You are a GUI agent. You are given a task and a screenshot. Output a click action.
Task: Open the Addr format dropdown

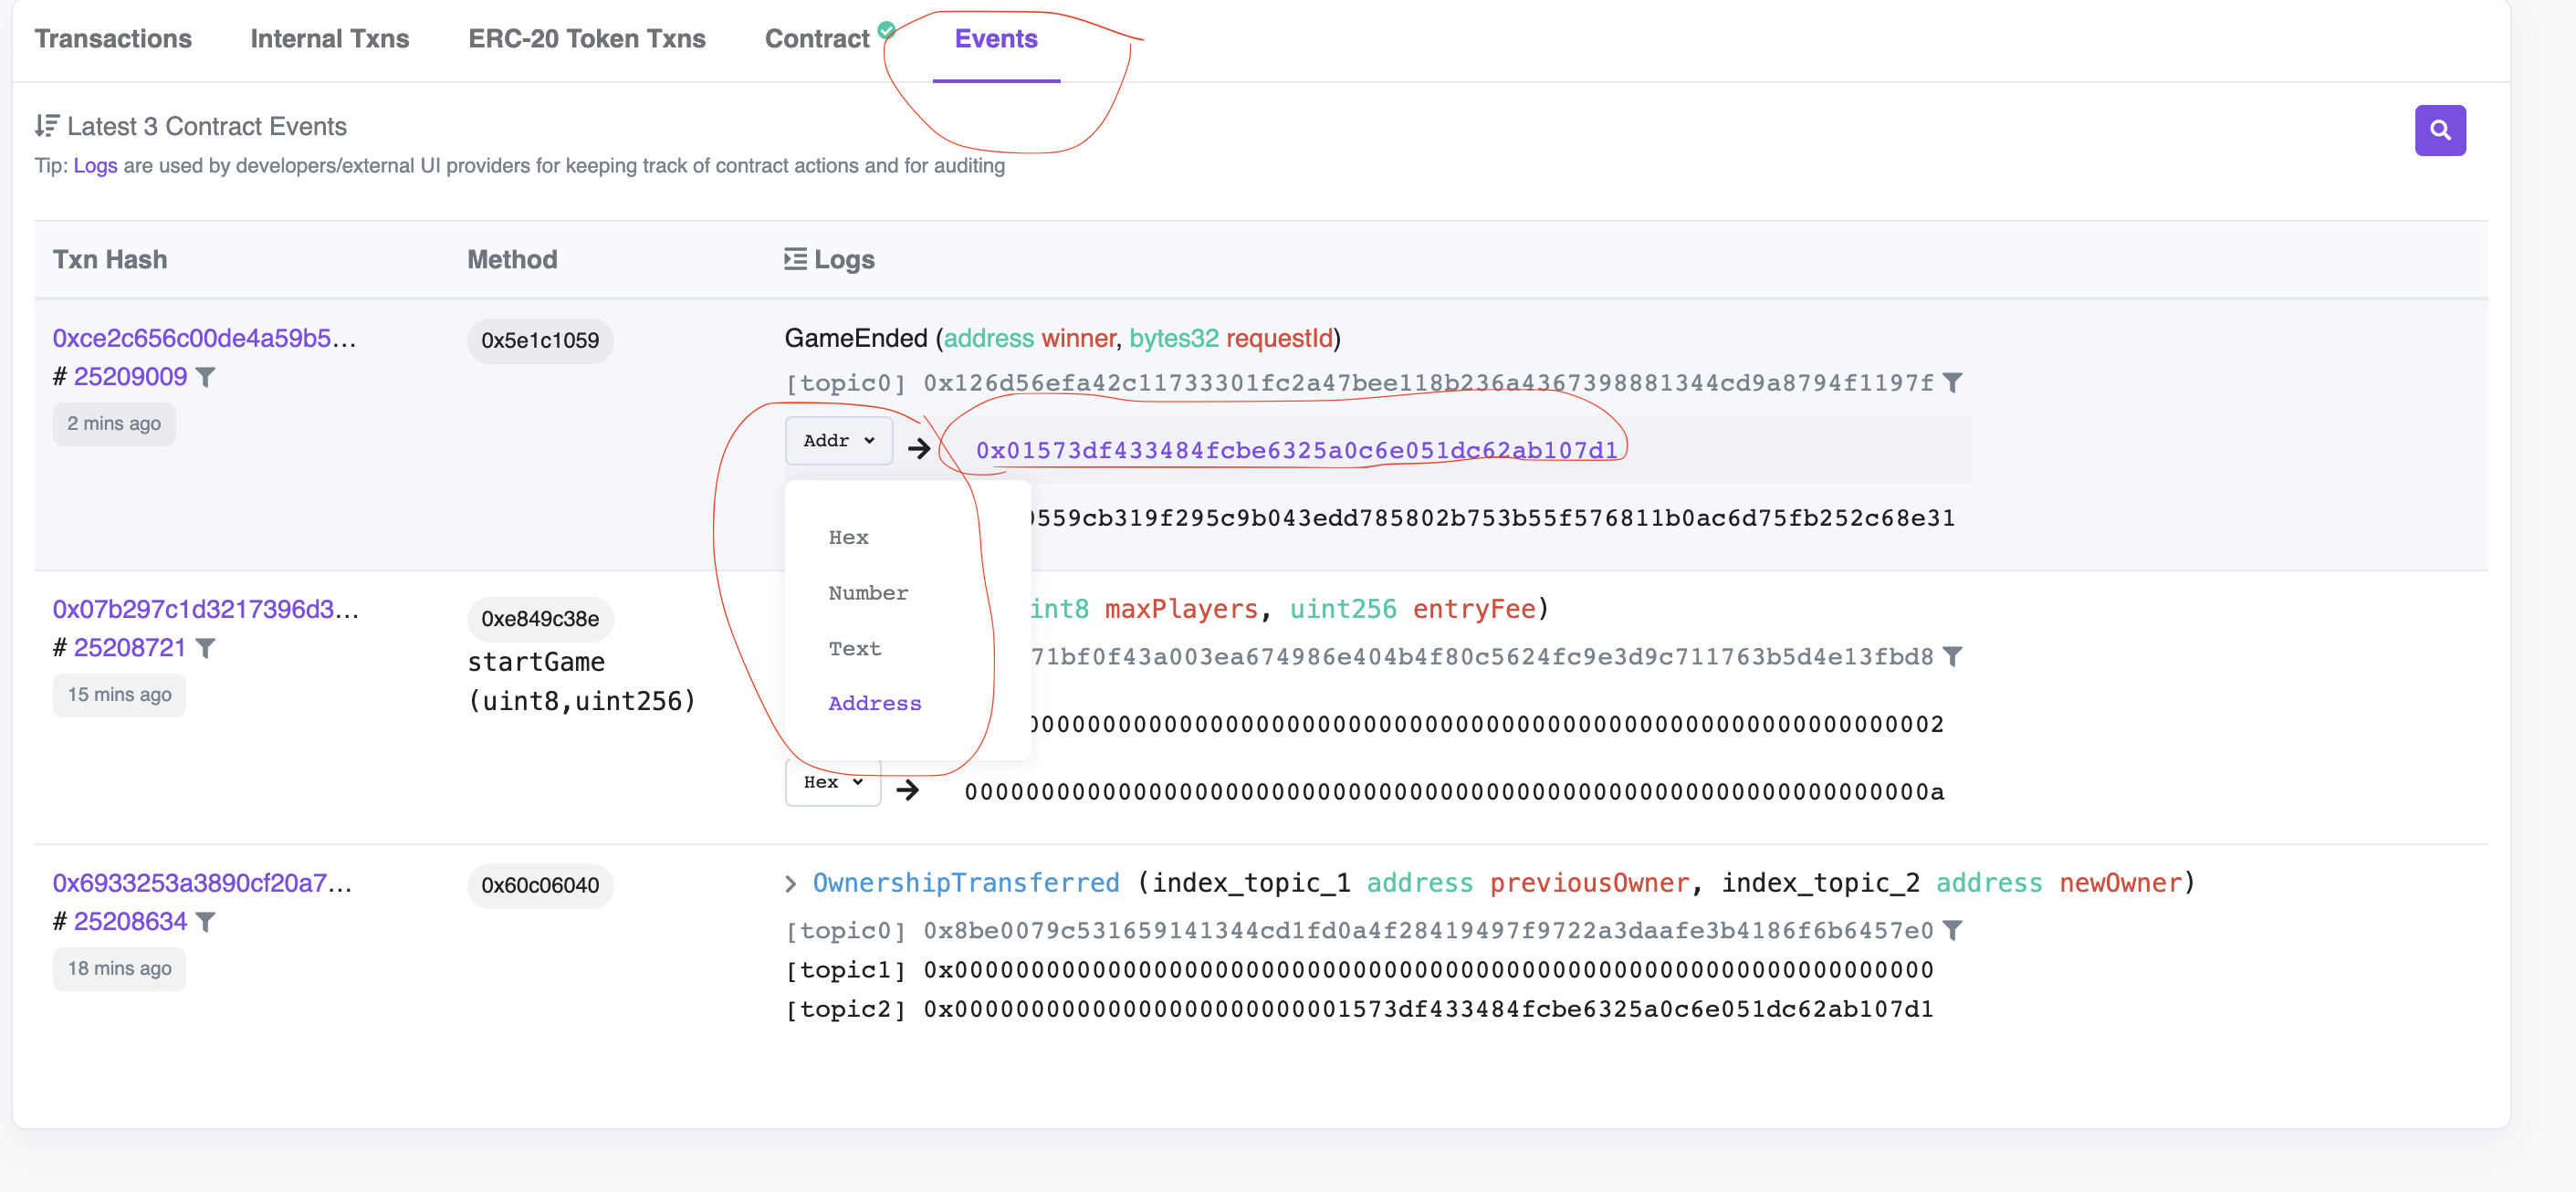click(x=838, y=441)
